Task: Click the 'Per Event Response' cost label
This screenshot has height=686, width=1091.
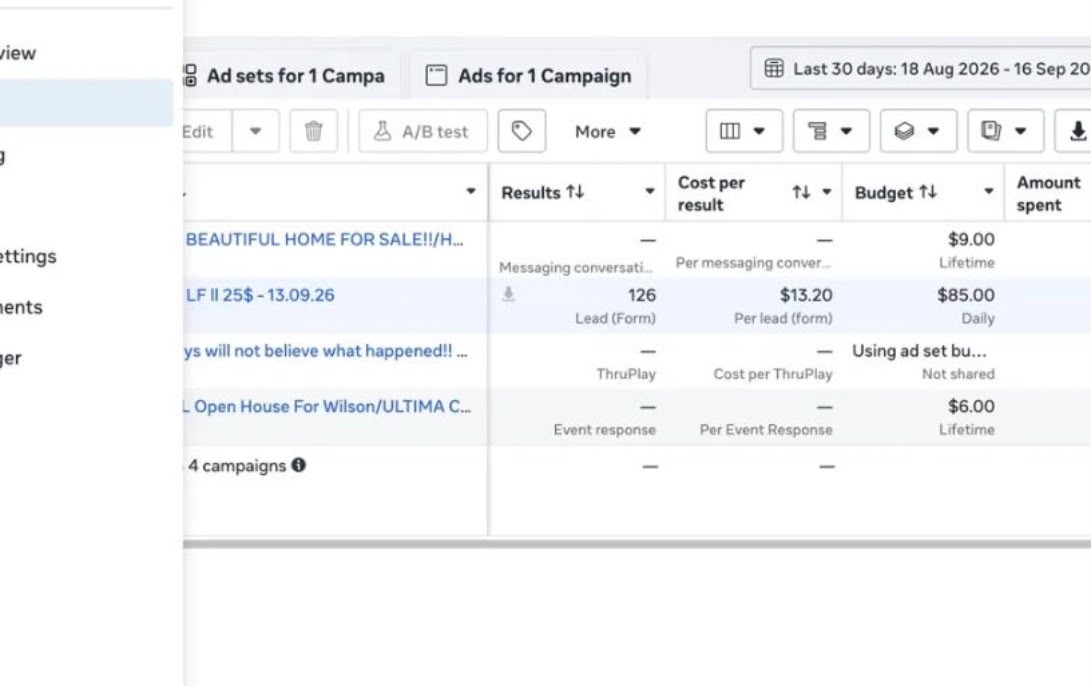Action: (766, 429)
